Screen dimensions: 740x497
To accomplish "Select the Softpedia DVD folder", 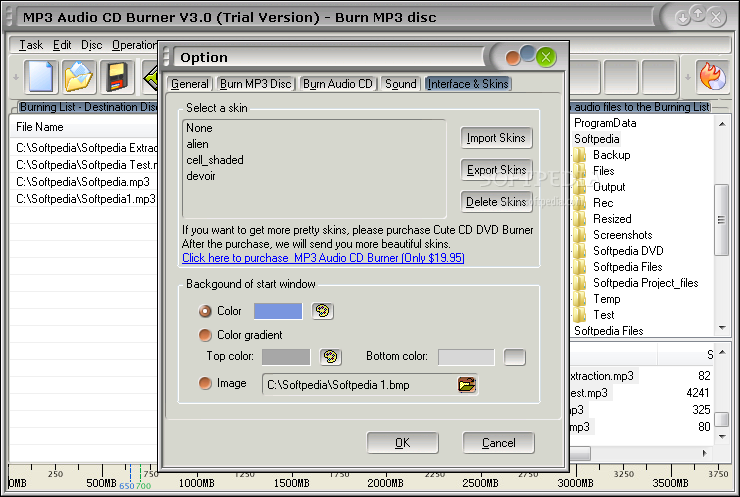I will pos(628,251).
